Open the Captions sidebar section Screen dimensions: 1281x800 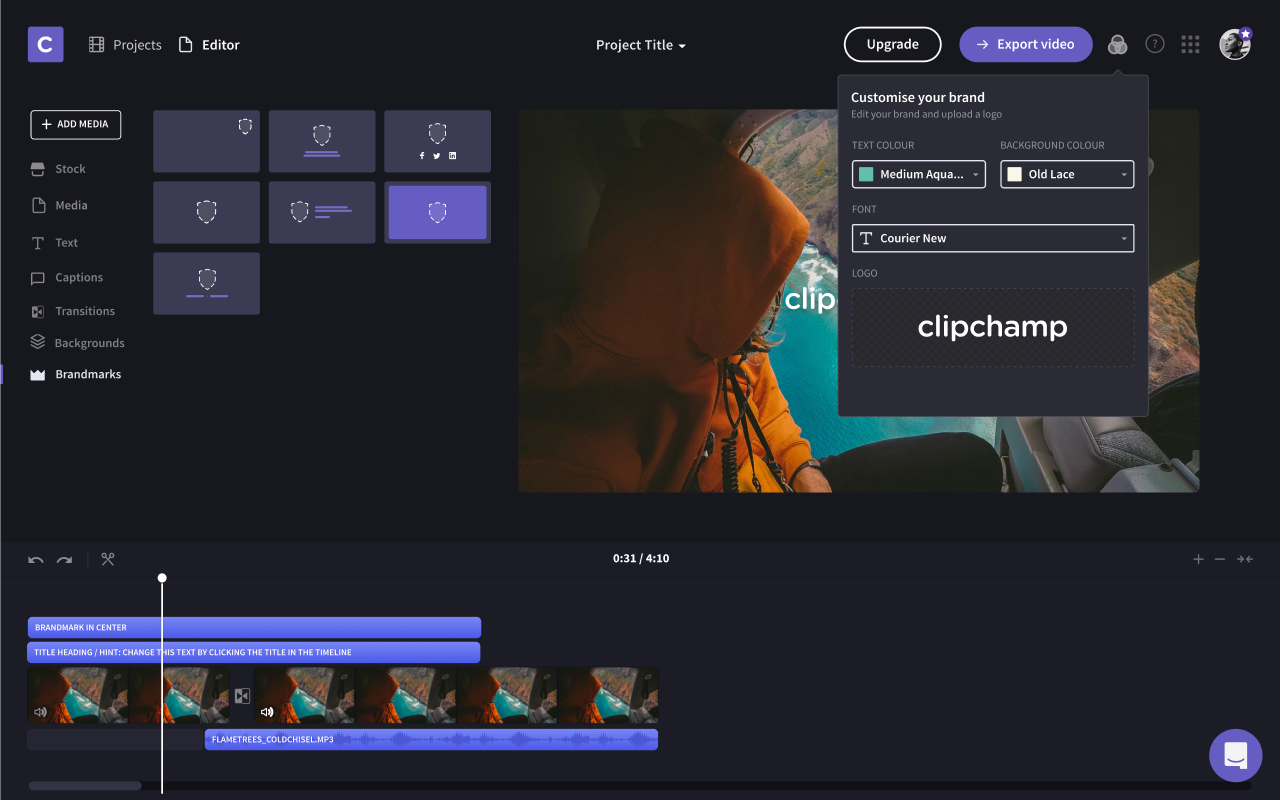click(66, 278)
